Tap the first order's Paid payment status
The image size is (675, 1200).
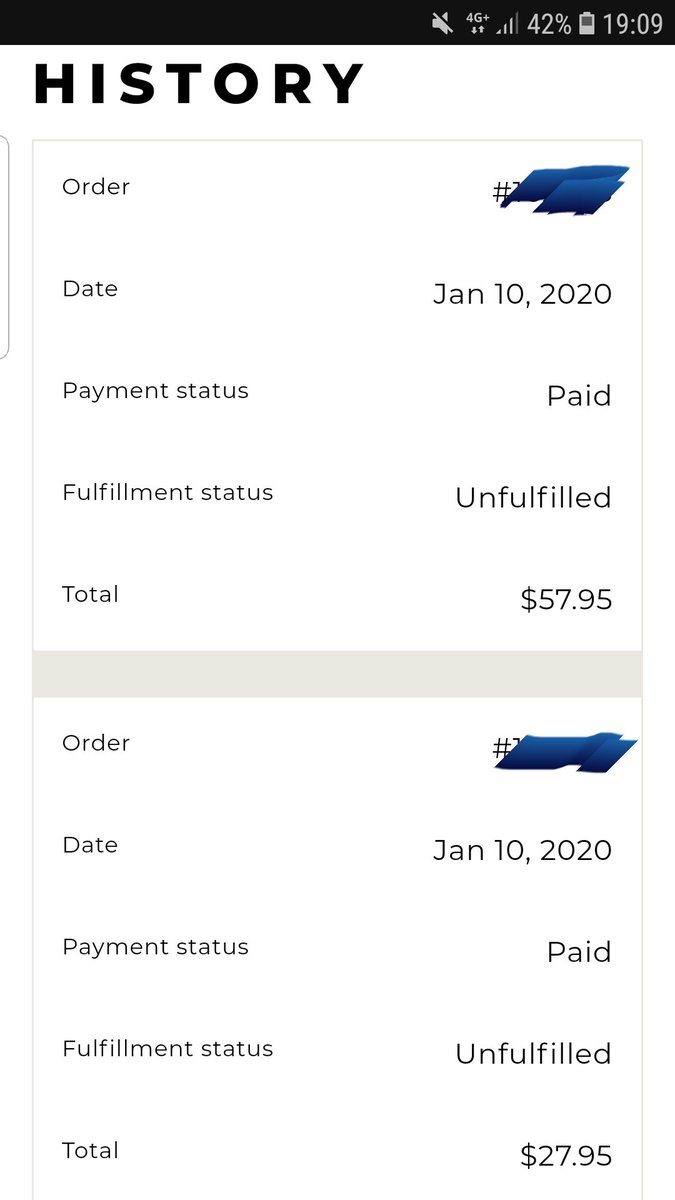(x=579, y=396)
